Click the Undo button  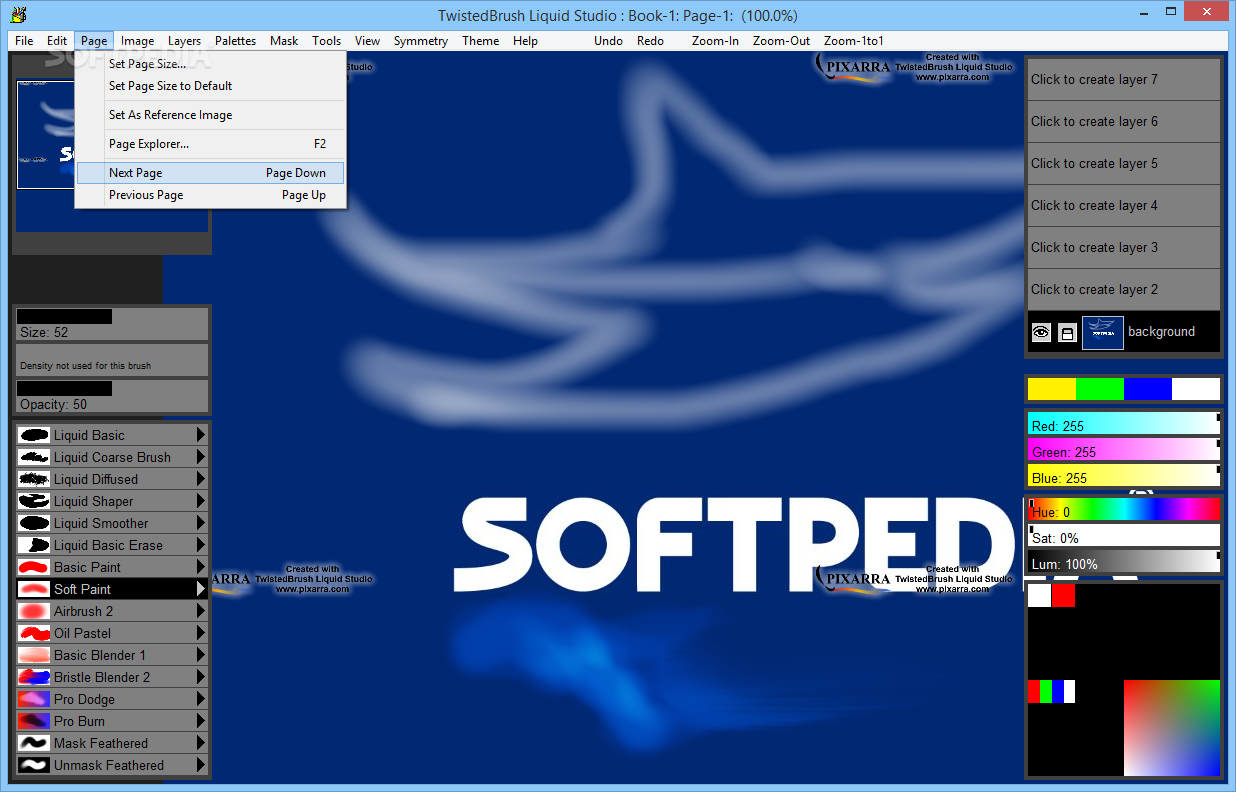pos(608,41)
